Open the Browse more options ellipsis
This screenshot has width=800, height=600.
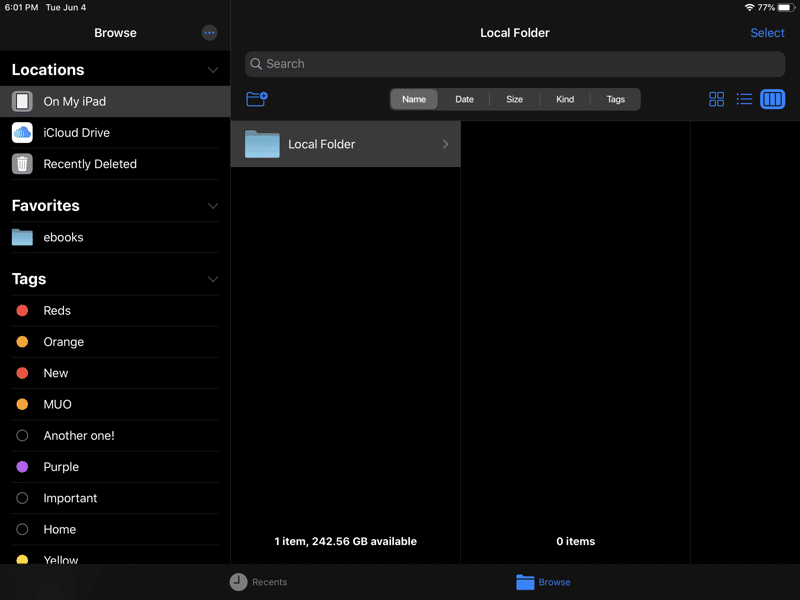[209, 33]
